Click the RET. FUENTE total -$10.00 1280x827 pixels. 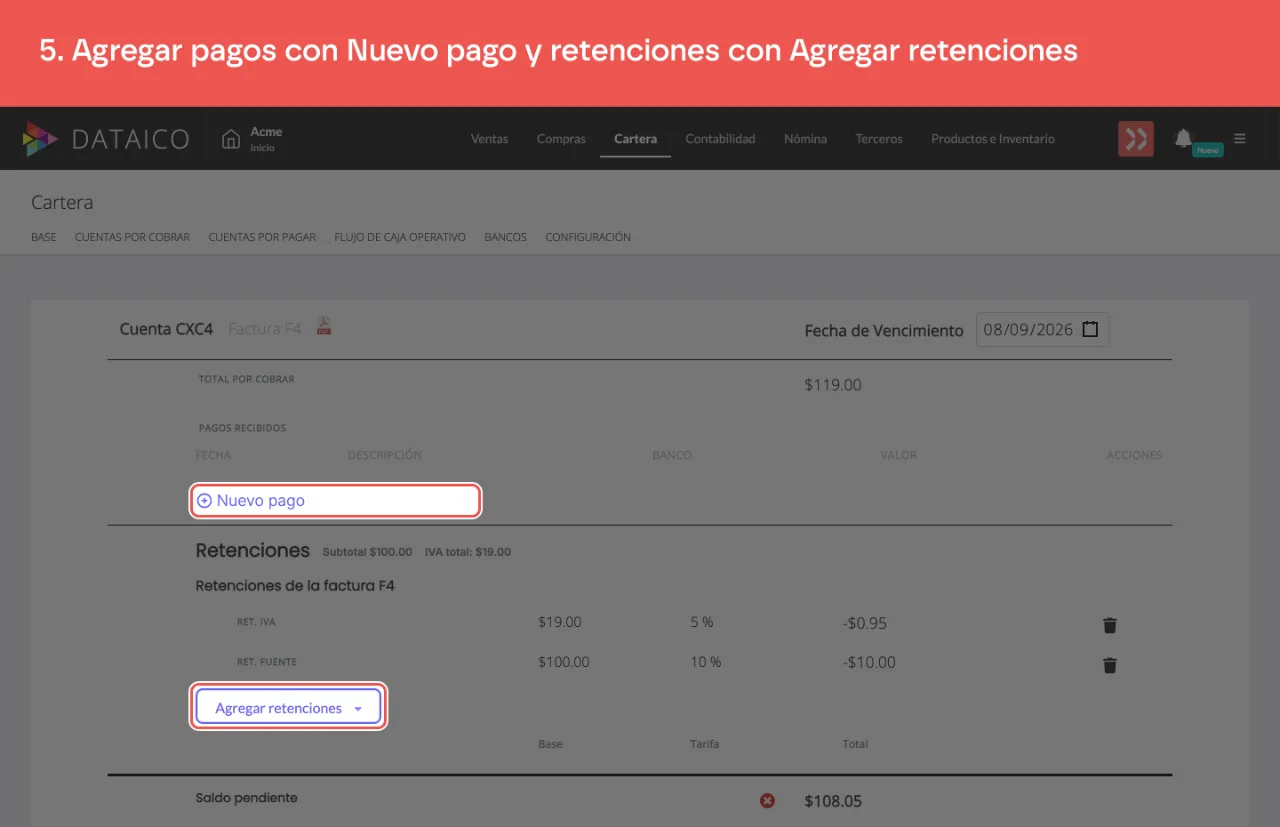pos(869,662)
